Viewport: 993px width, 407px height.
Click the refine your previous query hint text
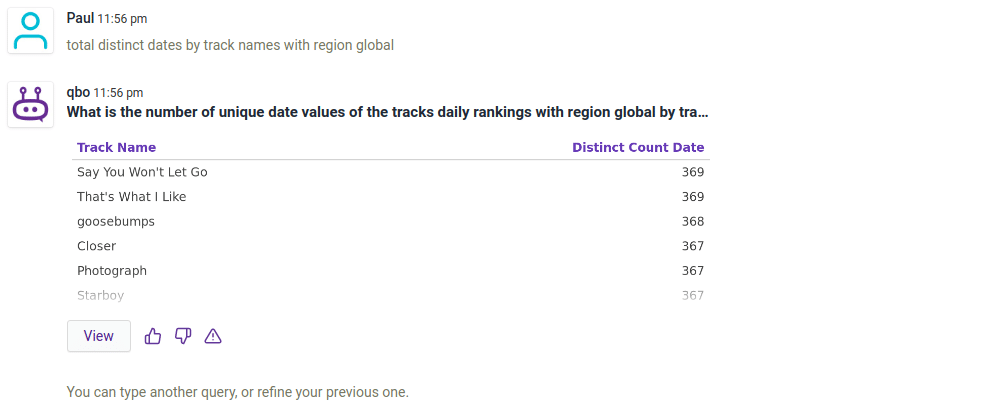click(237, 392)
